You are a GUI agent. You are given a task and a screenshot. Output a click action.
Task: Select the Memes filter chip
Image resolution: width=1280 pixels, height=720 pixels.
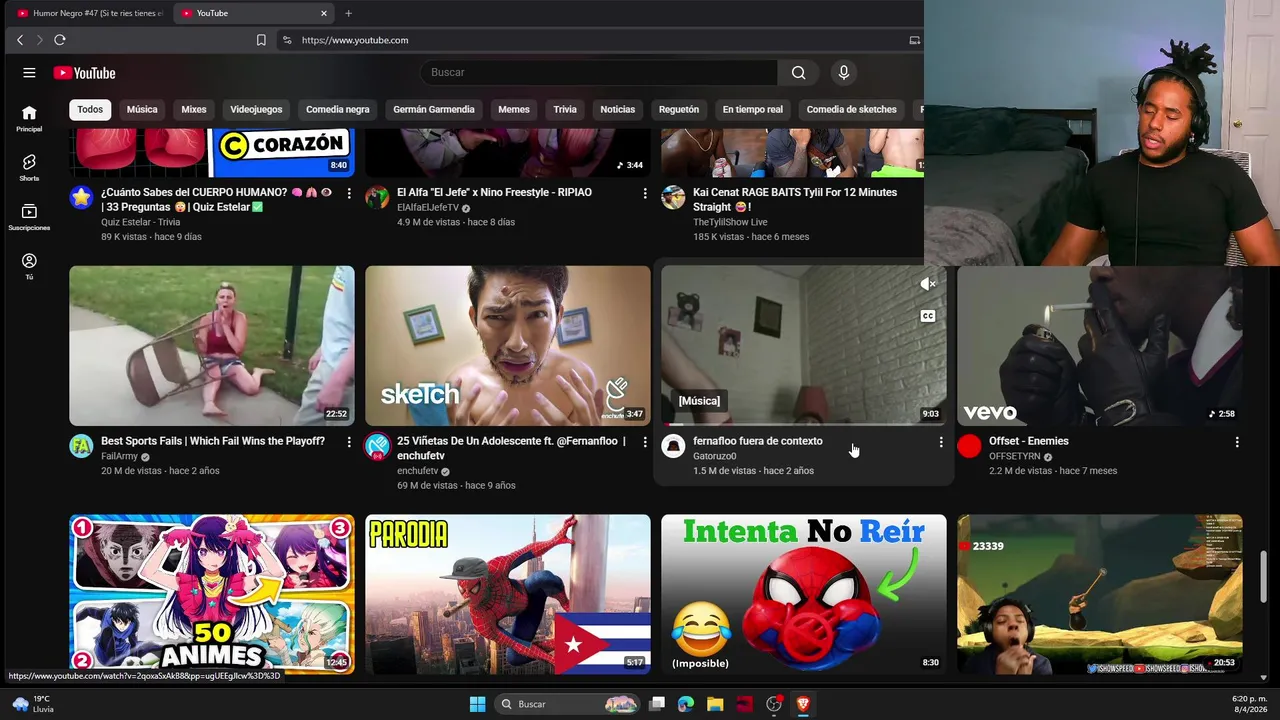(514, 109)
